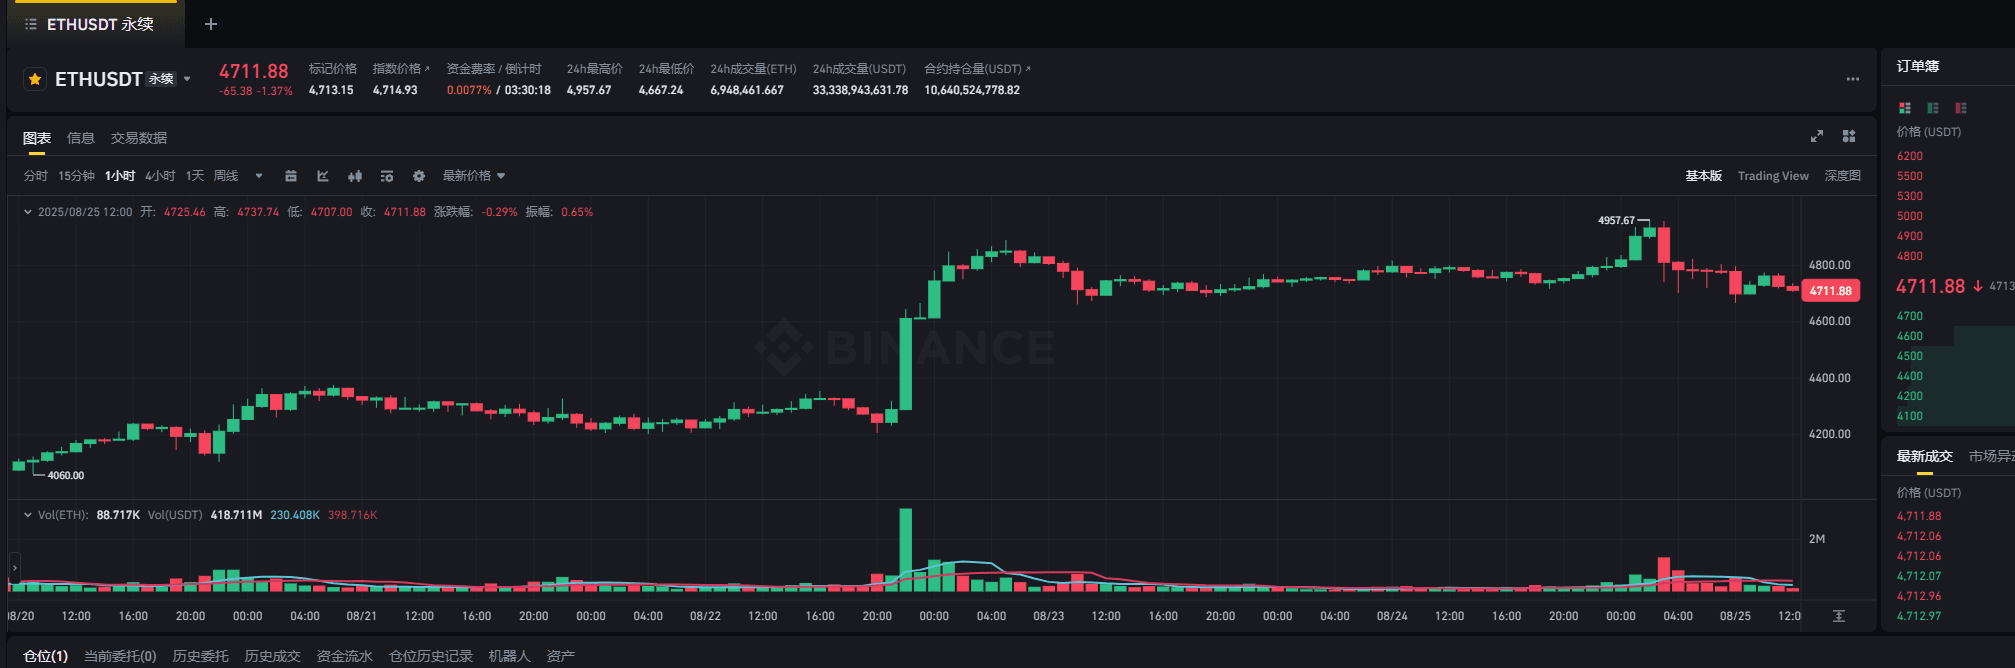Click order book bid price 4700

(x=1910, y=316)
